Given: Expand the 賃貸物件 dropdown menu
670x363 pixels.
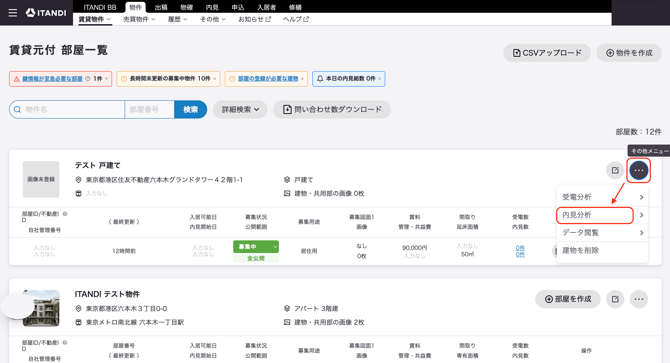Looking at the screenshot, I should click(94, 19).
